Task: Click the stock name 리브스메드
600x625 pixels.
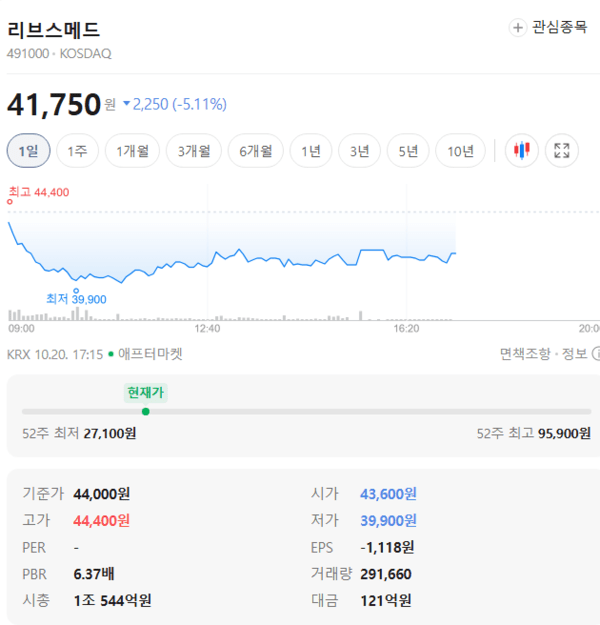Action: (x=53, y=30)
